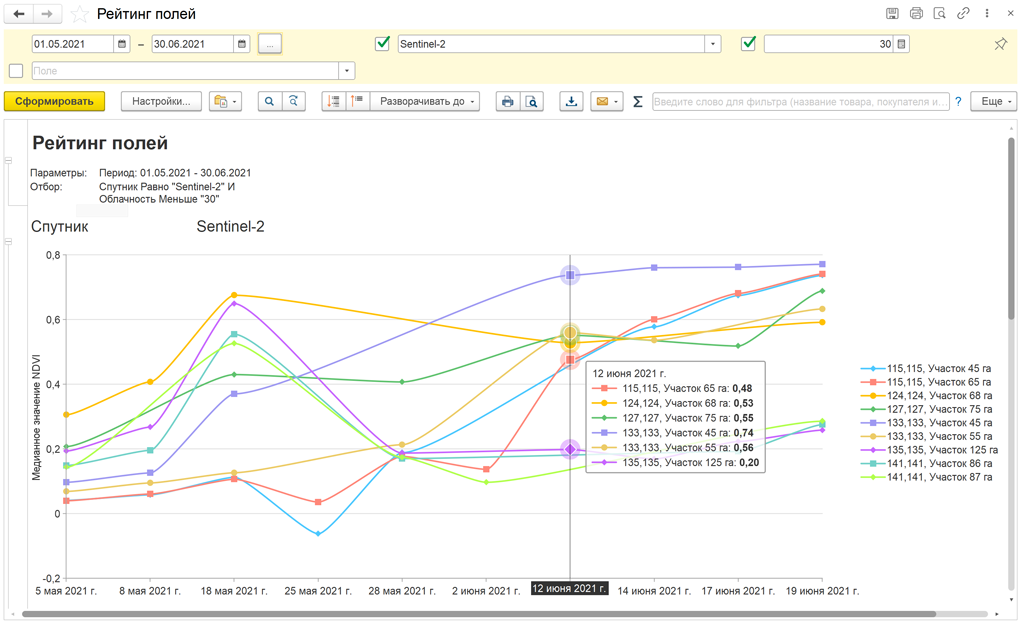Viewport: 1024px width, 627px height.
Task: Uncheck the cloudiness filter checkbox
Action: (x=748, y=44)
